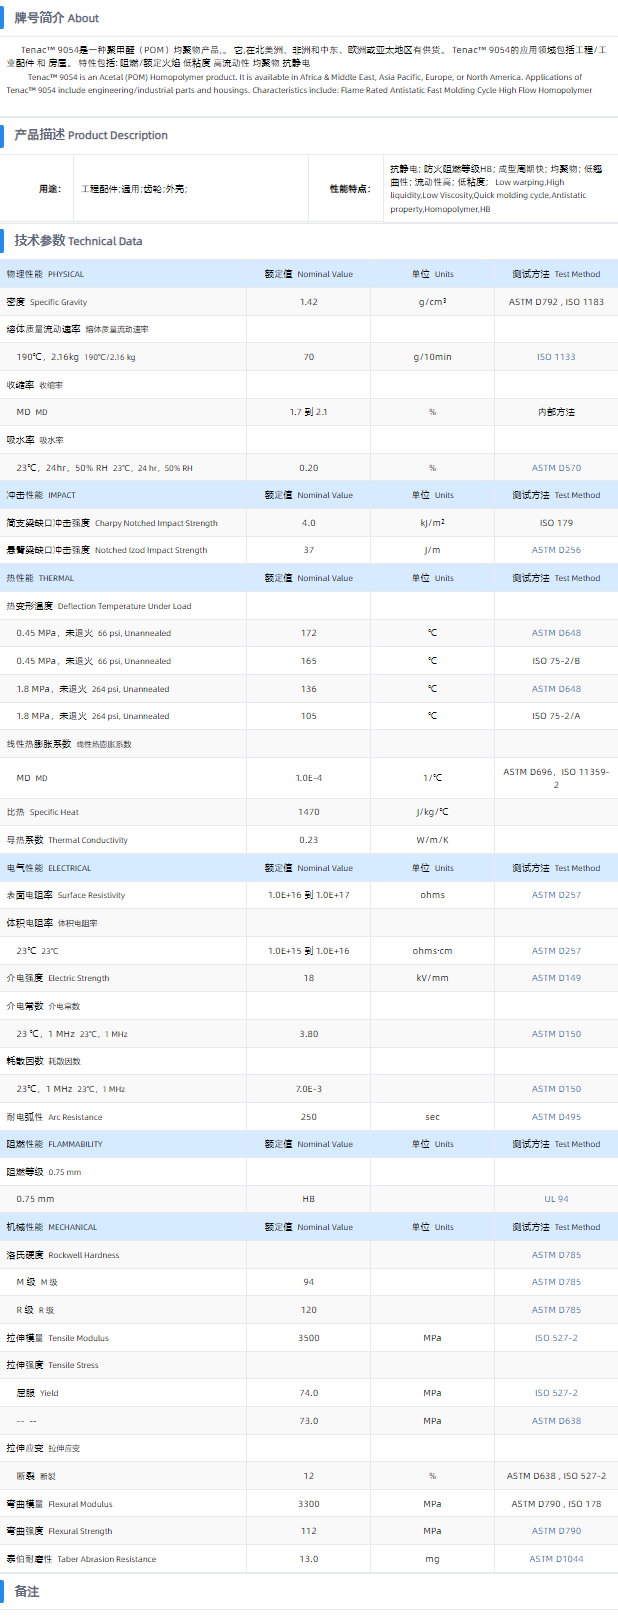Click ASTM D149 link for Electric Strength
Viewport: 618px width, 1619px height.
point(556,978)
